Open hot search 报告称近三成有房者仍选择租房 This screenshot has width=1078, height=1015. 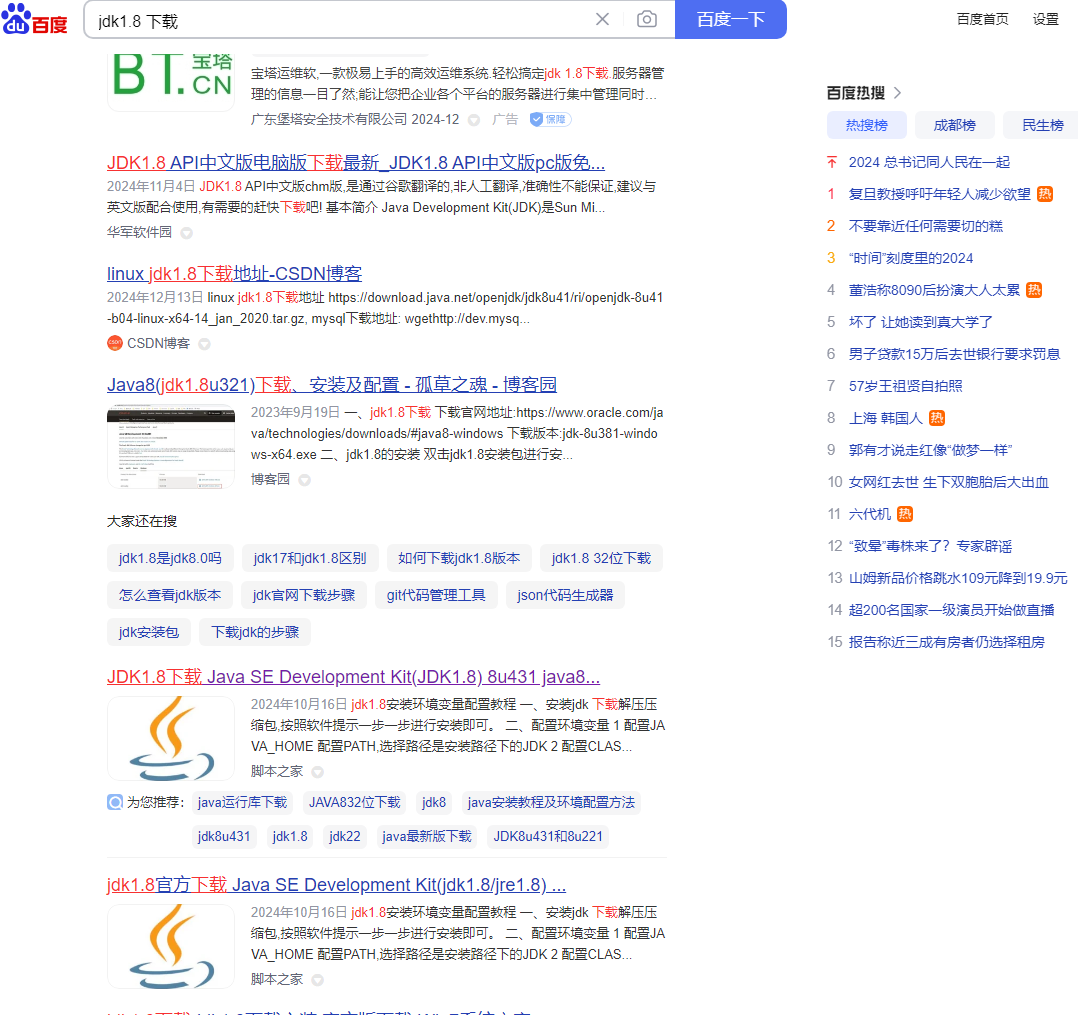click(x=947, y=642)
